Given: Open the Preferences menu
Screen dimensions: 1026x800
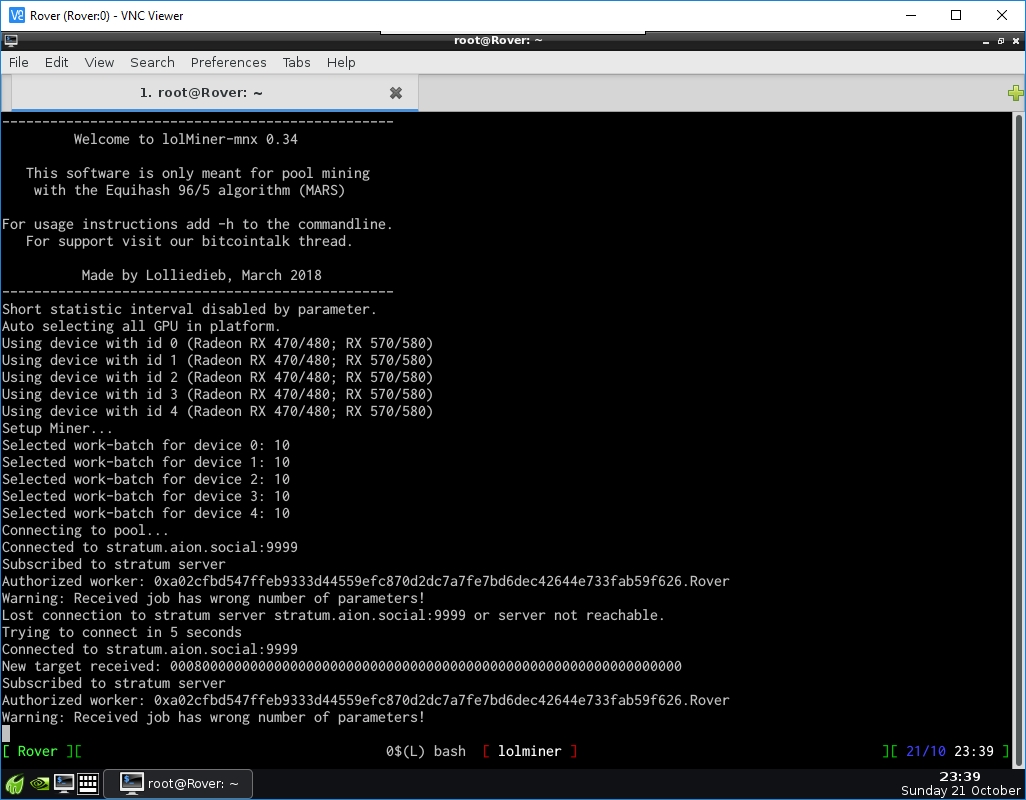Looking at the screenshot, I should (228, 62).
